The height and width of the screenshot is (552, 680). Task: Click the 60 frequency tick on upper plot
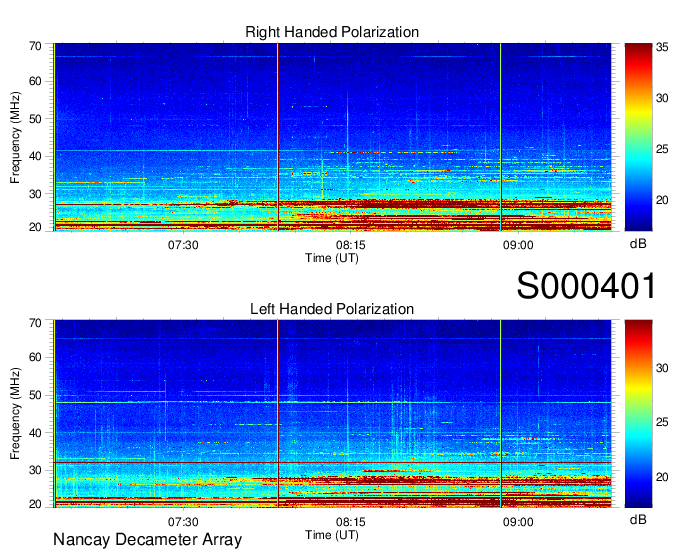point(35,82)
